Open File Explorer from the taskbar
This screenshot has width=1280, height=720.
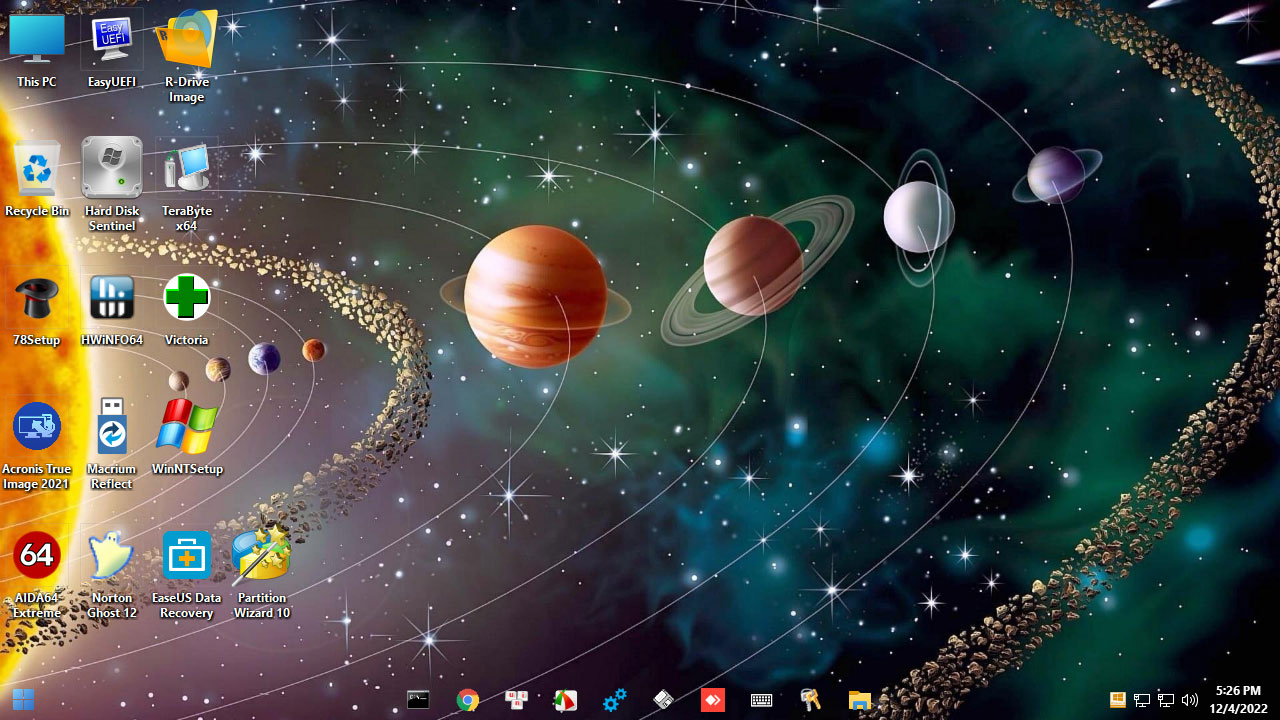tap(860, 700)
